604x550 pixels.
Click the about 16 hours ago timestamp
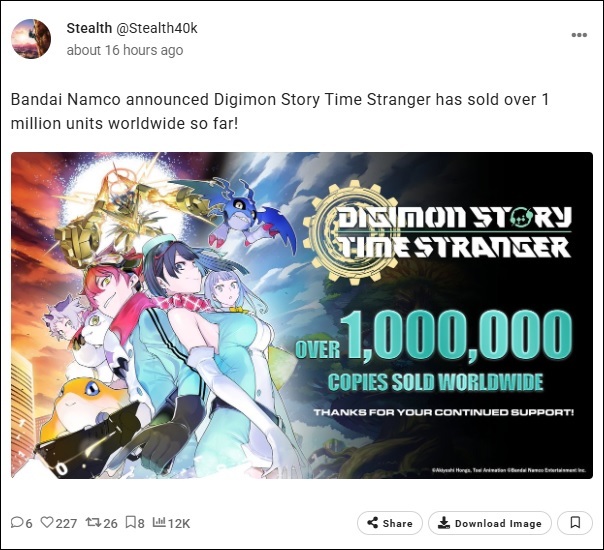125,50
